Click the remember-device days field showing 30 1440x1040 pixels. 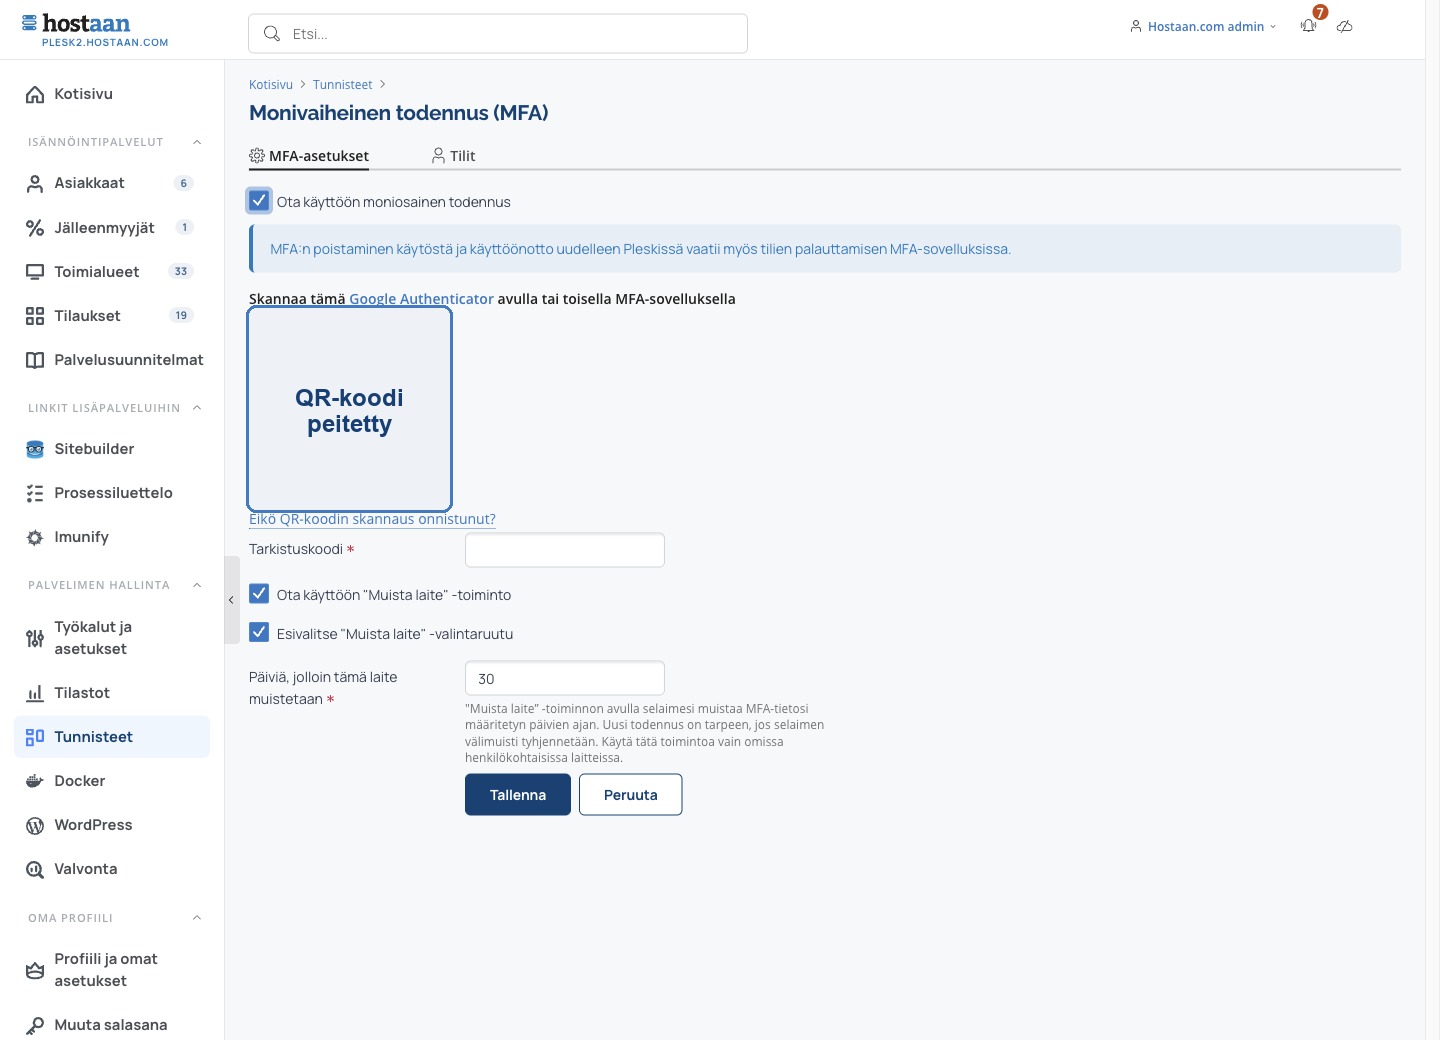[565, 678]
